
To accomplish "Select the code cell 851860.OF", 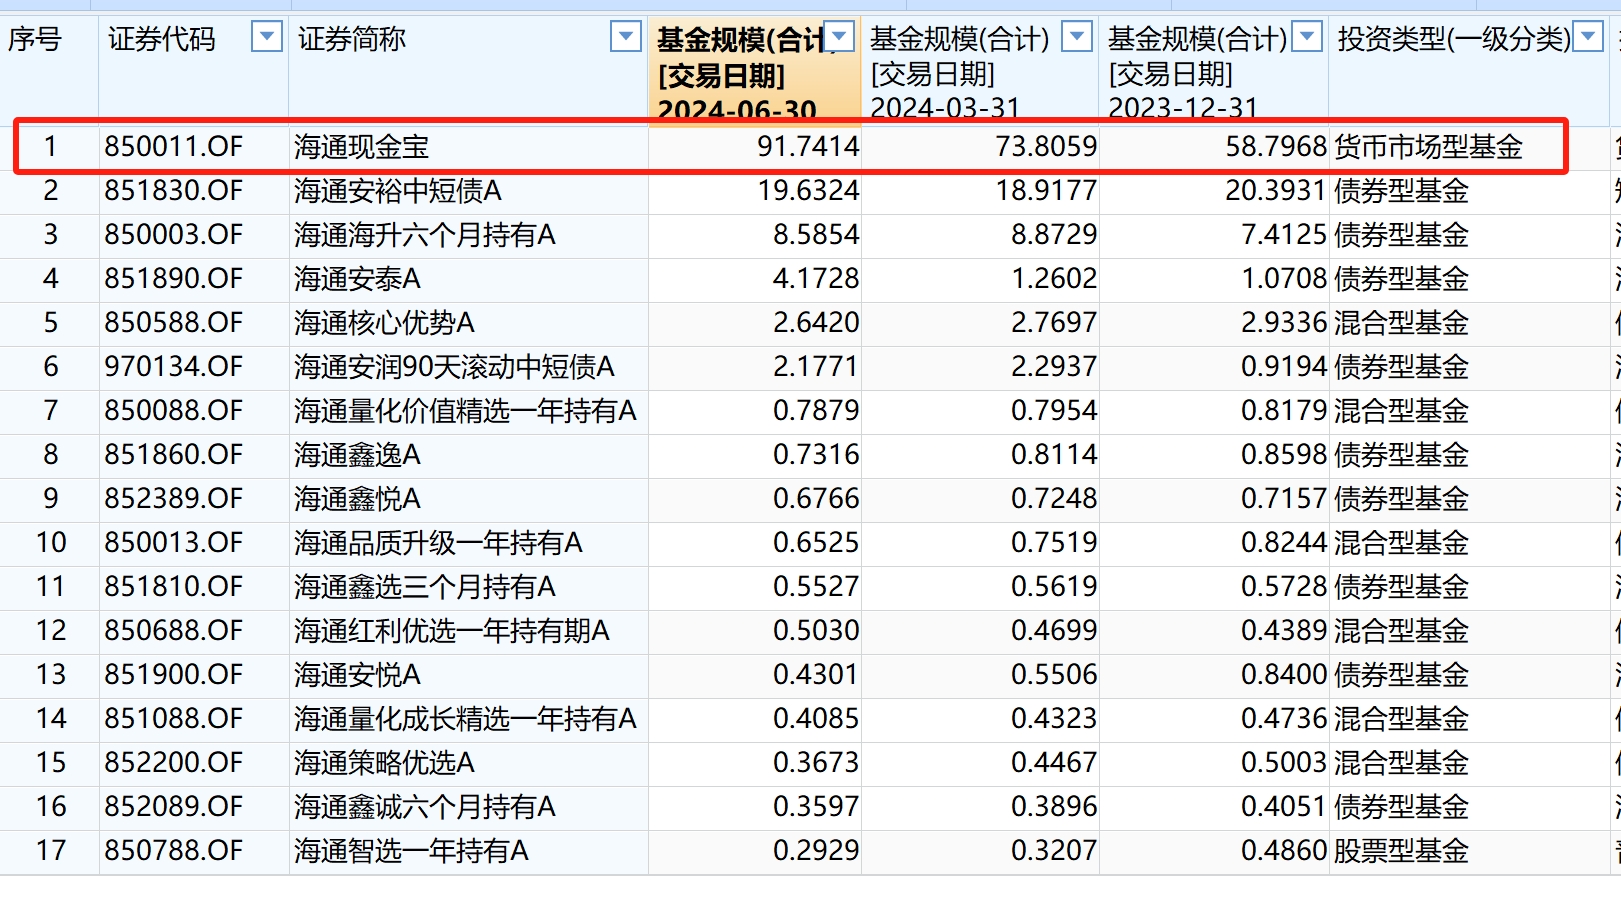I will coord(174,455).
